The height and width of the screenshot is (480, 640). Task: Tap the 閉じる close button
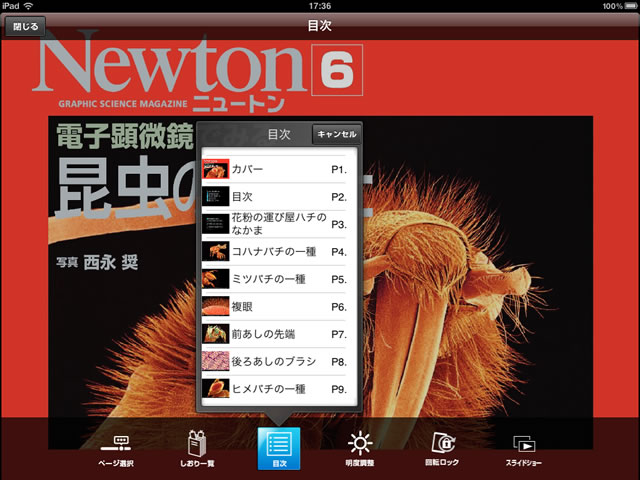pos(25,27)
